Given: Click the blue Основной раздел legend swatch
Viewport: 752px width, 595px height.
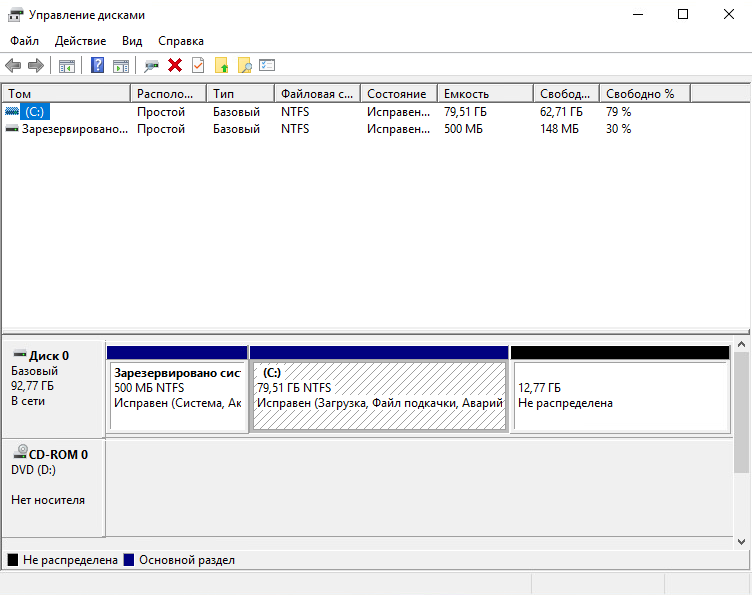Looking at the screenshot, I should [129, 560].
